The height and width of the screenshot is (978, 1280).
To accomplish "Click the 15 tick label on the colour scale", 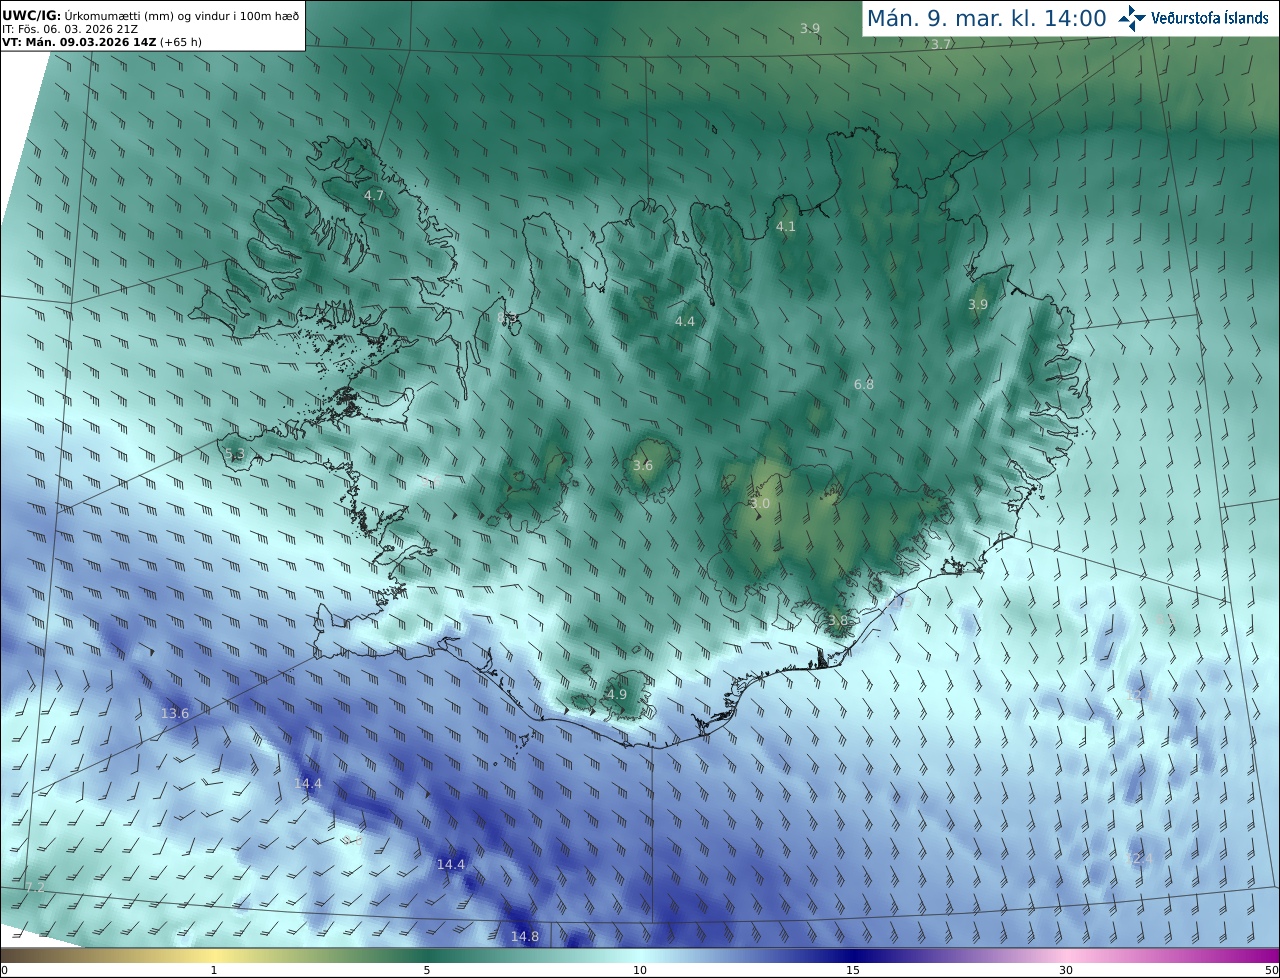I will point(853,970).
